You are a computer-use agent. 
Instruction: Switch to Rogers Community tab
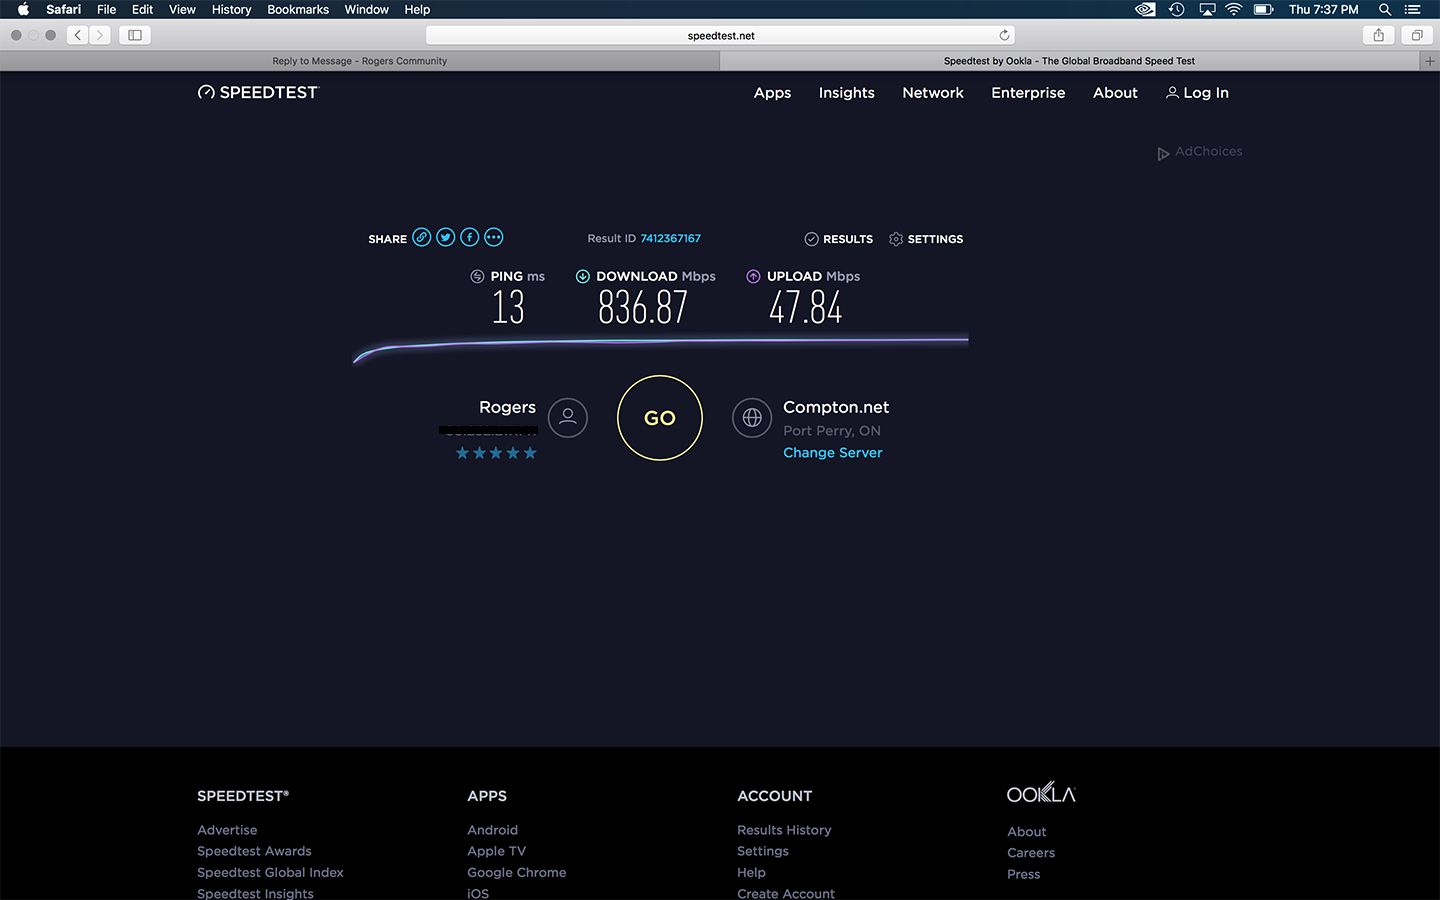pyautogui.click(x=359, y=61)
